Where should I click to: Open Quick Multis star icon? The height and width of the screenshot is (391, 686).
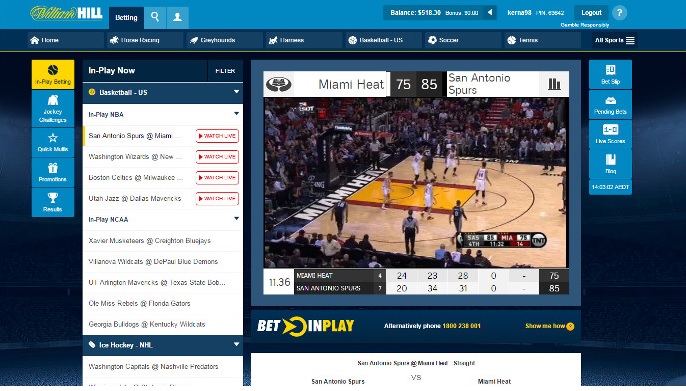click(52, 143)
